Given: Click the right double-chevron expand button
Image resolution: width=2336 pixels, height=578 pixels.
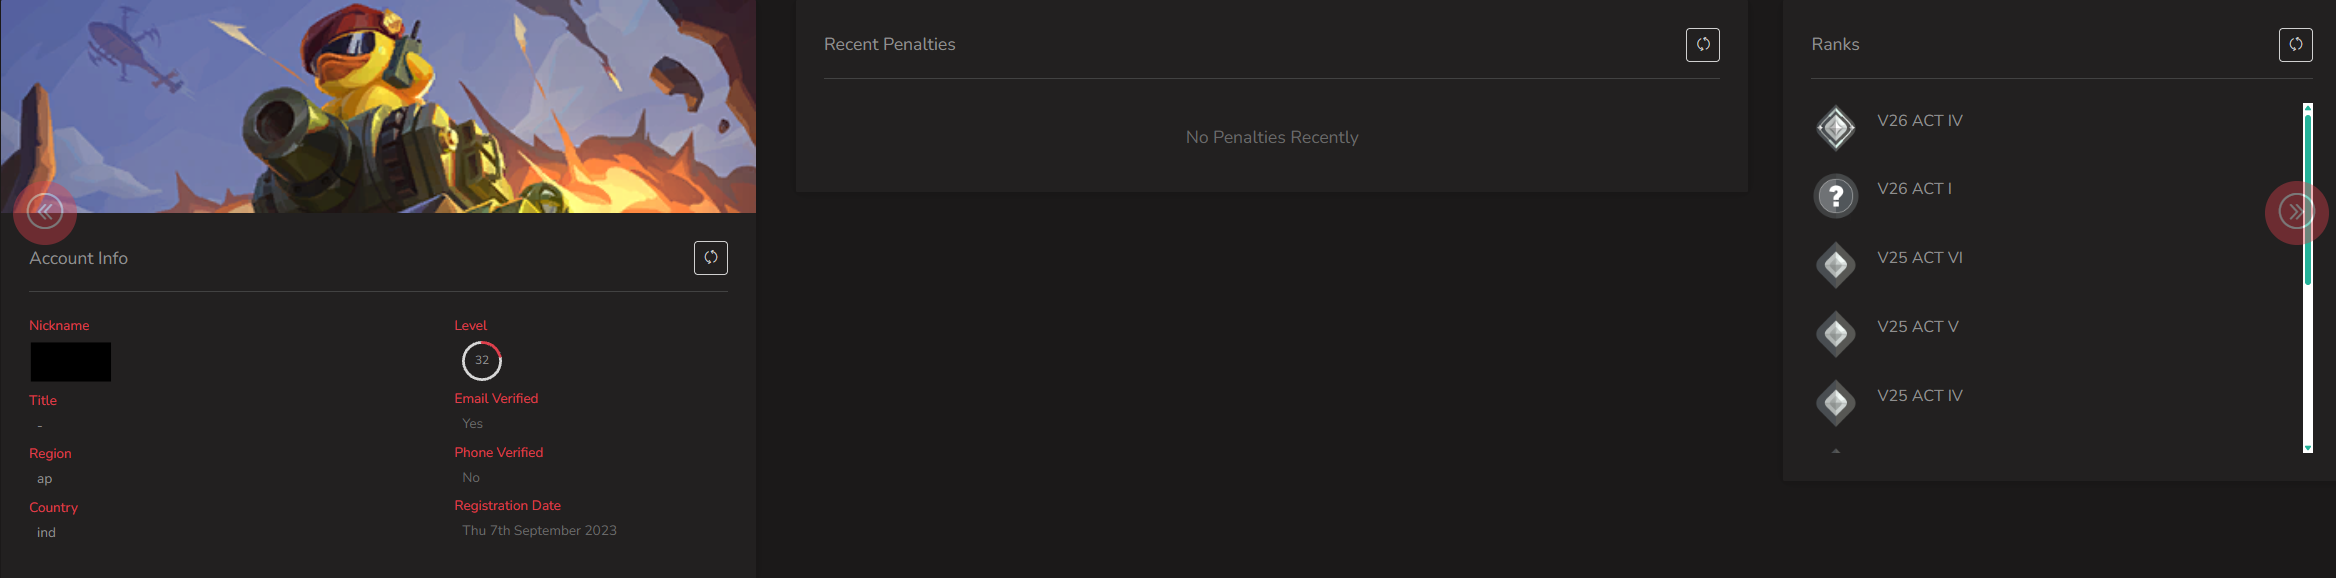Looking at the screenshot, I should tap(2296, 212).
